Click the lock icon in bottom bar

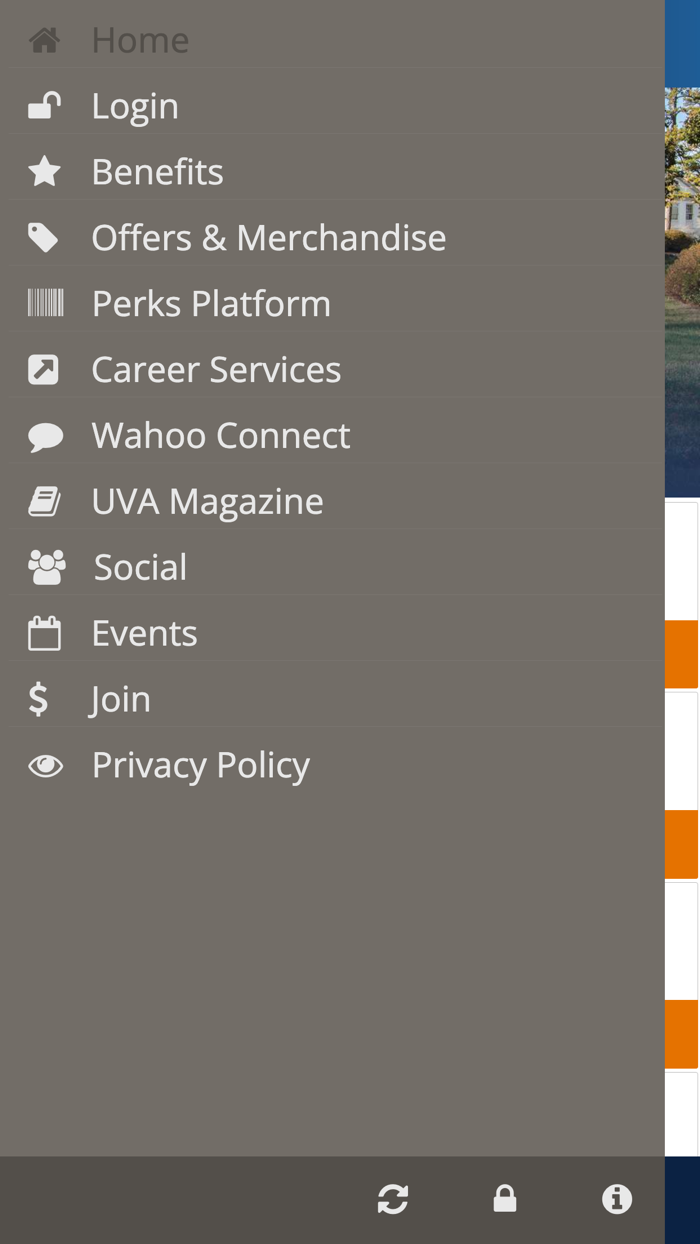coord(505,1199)
